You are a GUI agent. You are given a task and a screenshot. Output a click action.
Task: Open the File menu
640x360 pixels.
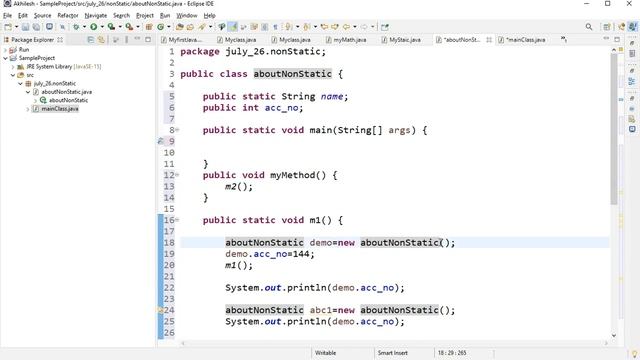(x=7, y=16)
